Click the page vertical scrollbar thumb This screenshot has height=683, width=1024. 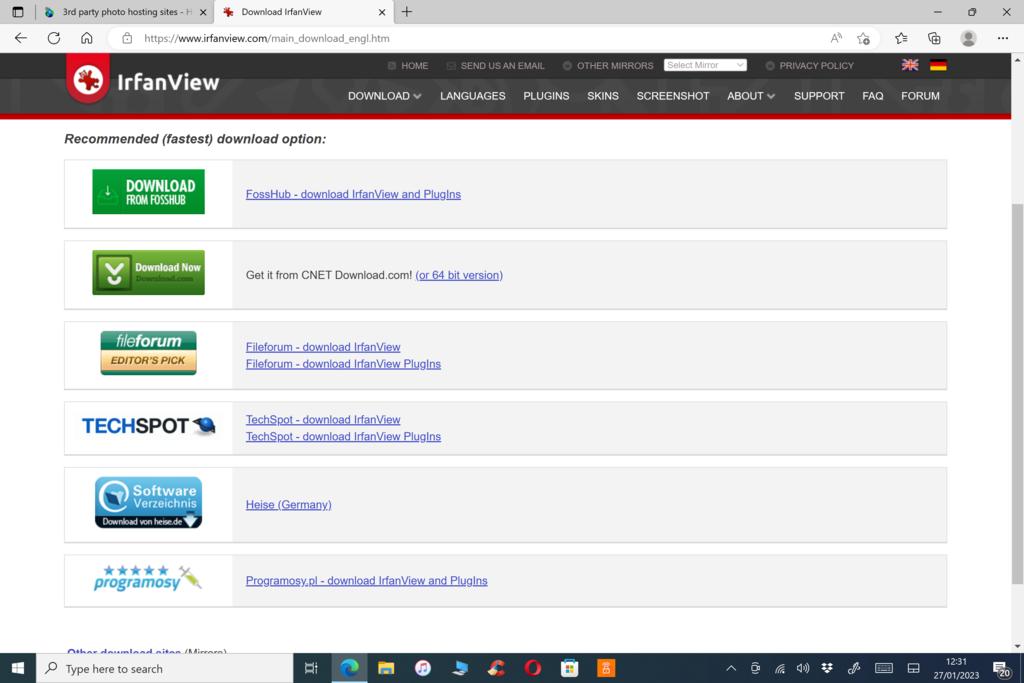coord(1017,394)
